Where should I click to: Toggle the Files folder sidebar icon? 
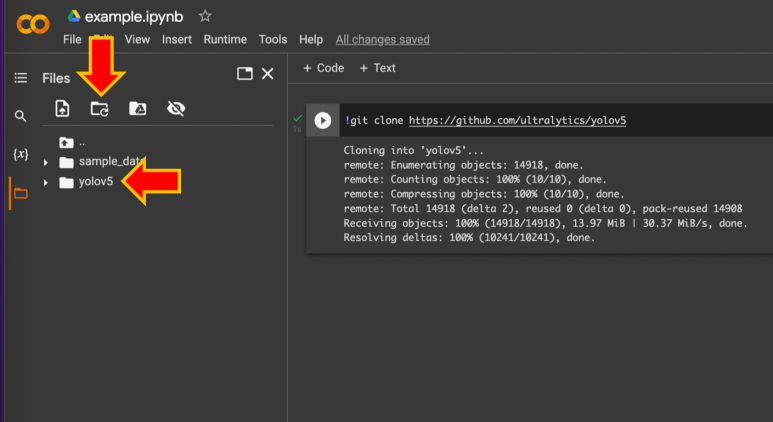click(x=20, y=193)
